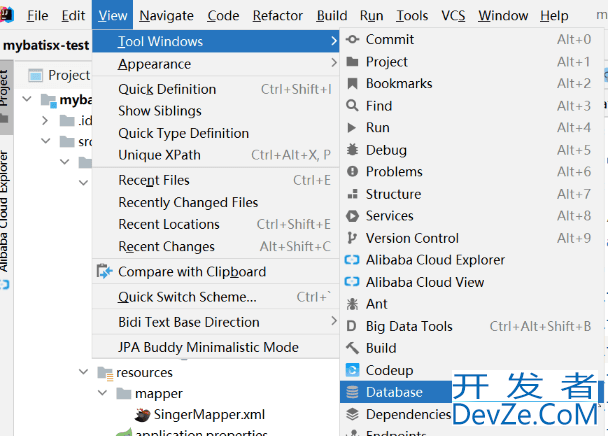Click the Alibaba Cloud Explorer icon
The width and height of the screenshot is (608, 436).
coord(352,260)
